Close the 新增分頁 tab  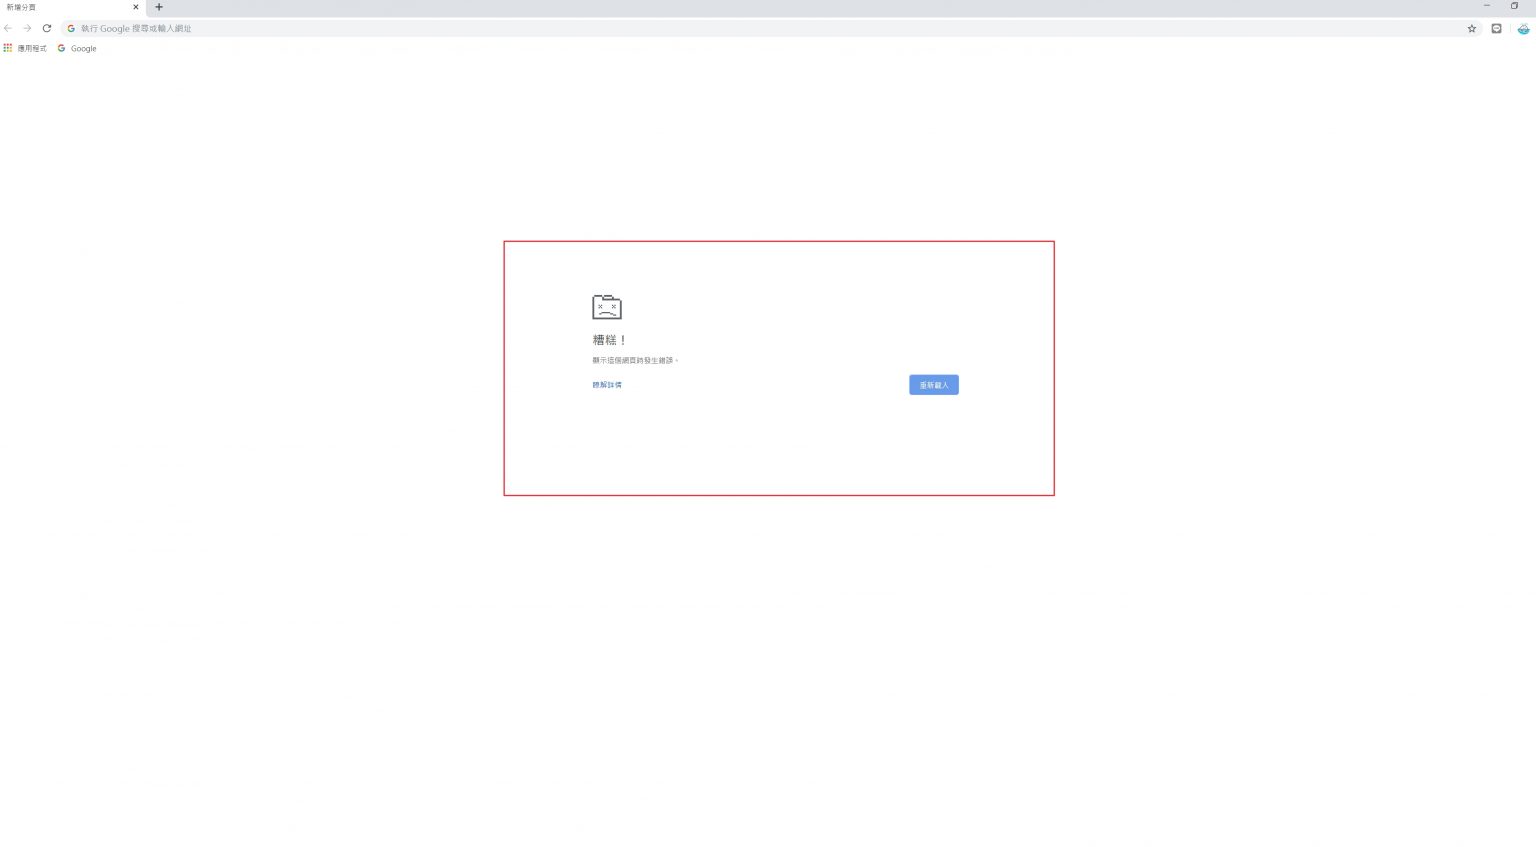(136, 7)
